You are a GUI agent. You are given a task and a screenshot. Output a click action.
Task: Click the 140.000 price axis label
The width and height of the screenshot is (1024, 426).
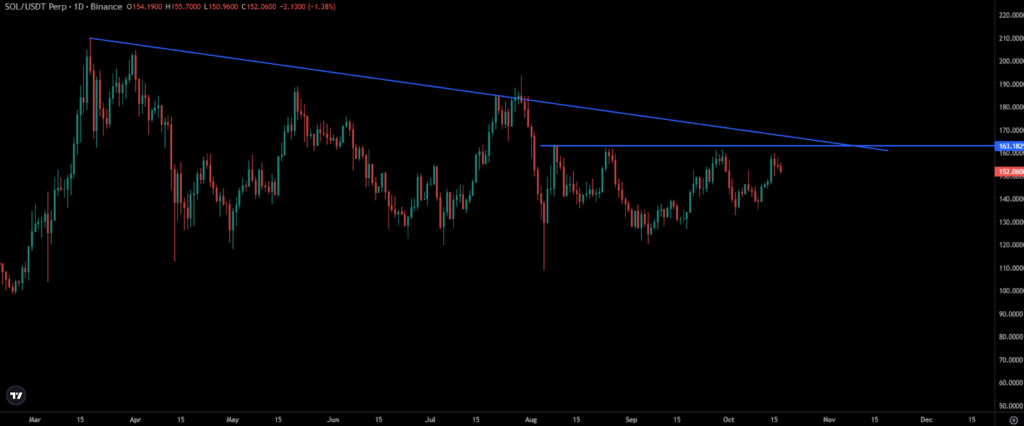pos(1010,199)
